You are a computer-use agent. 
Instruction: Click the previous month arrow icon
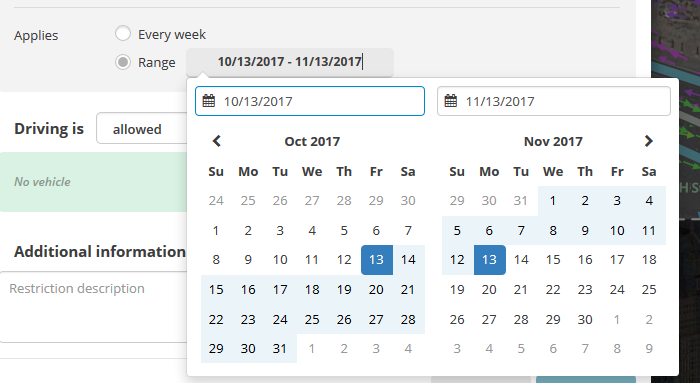[x=217, y=141]
